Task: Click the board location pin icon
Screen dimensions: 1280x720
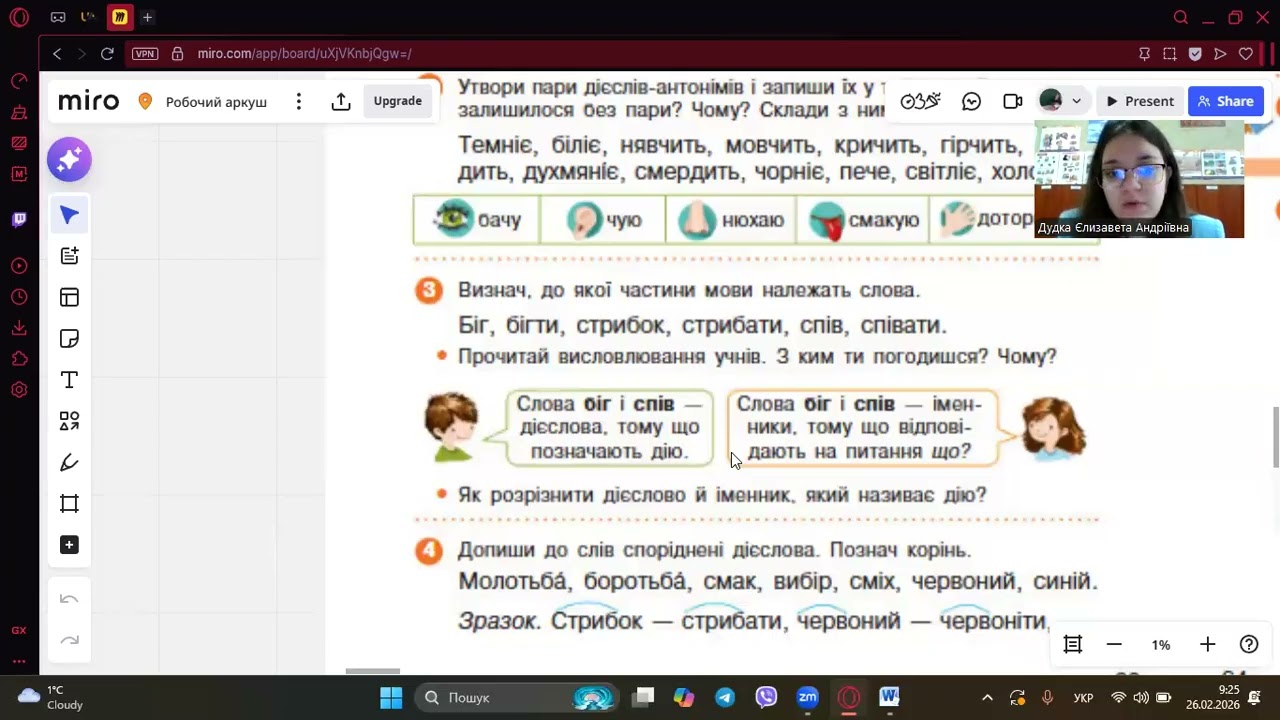Action: (145, 101)
